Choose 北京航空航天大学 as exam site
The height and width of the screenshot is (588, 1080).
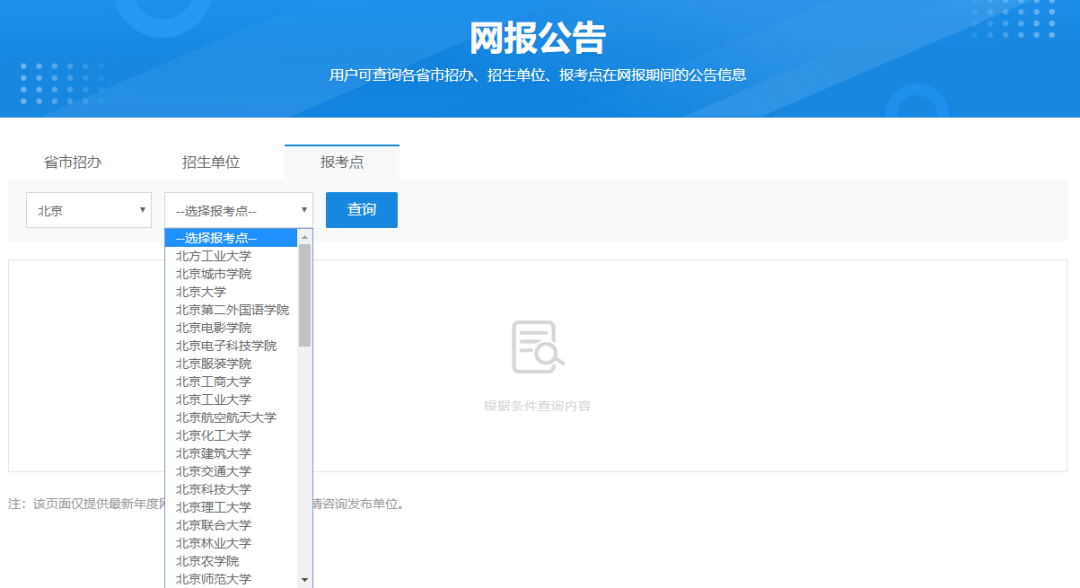pos(233,417)
